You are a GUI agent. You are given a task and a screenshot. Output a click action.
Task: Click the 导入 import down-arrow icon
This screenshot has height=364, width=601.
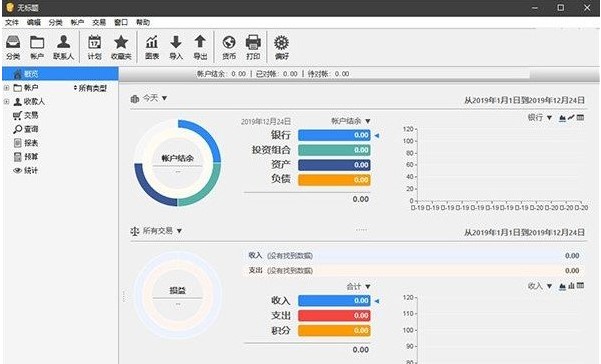point(176,47)
